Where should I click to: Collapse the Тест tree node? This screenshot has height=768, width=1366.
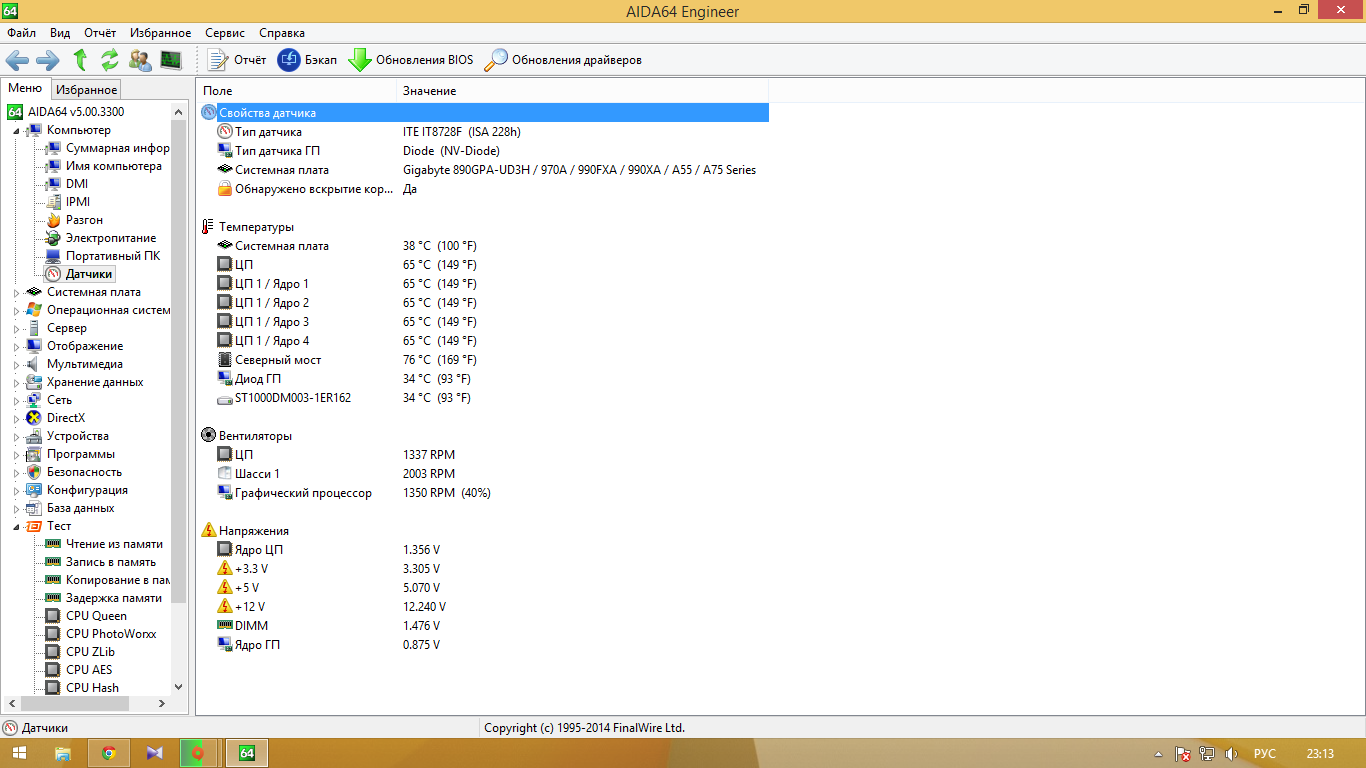click(16, 526)
